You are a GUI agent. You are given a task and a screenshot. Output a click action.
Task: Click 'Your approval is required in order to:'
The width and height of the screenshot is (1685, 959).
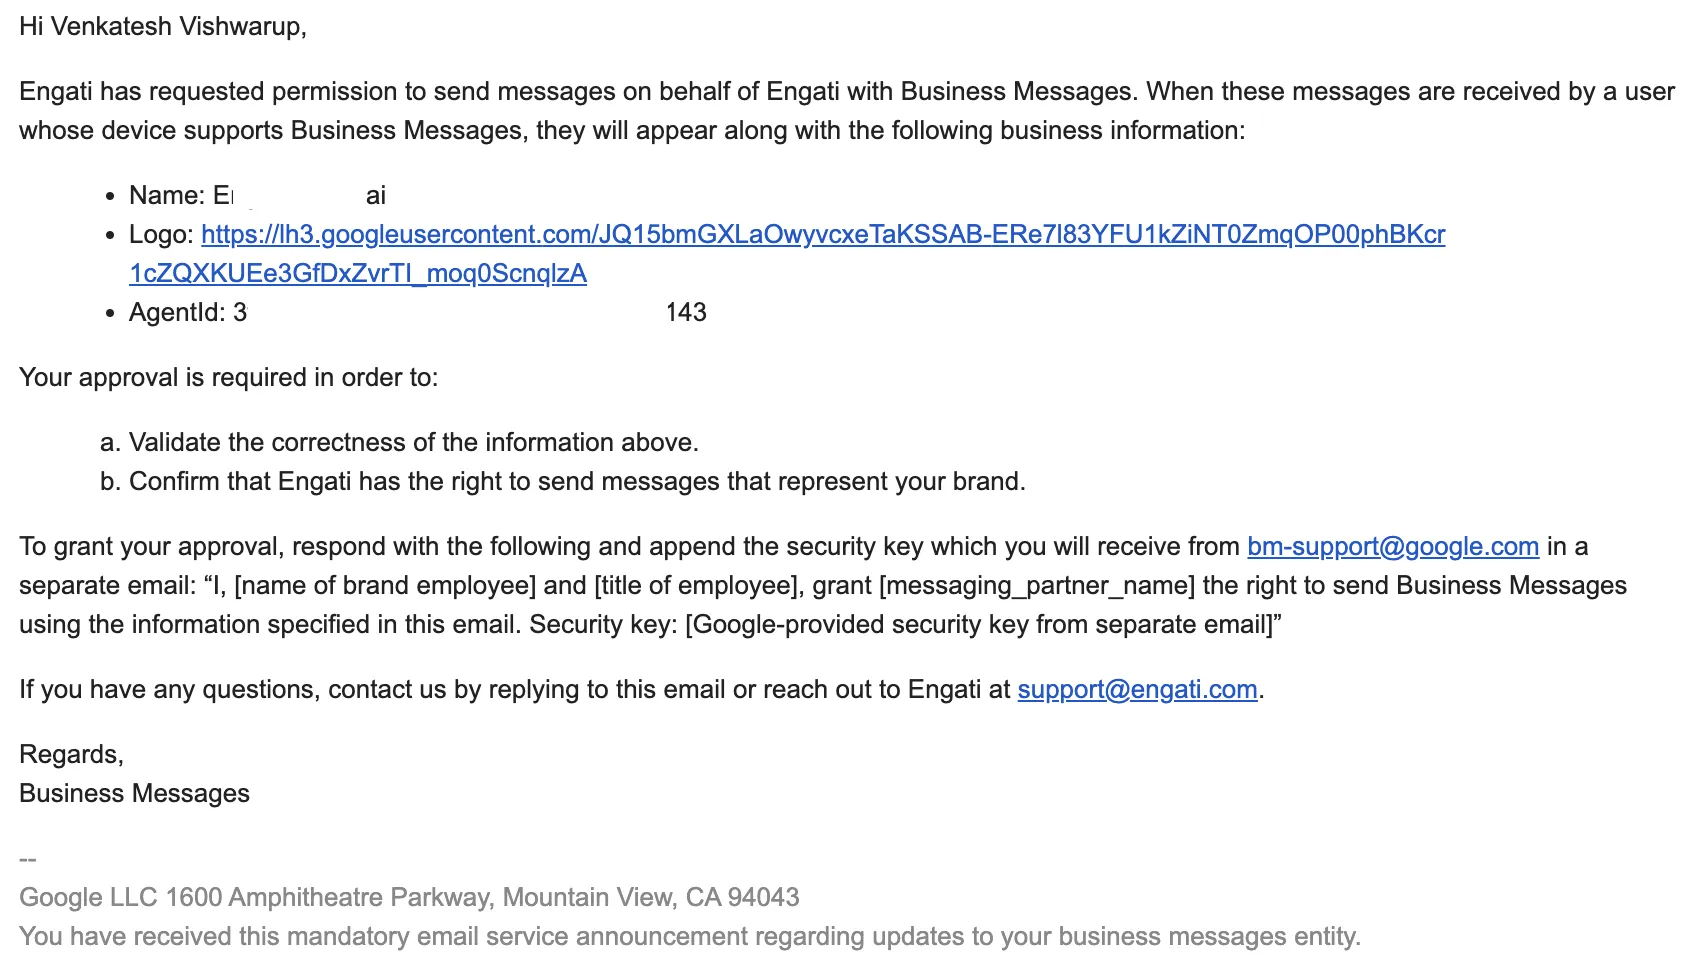(229, 377)
